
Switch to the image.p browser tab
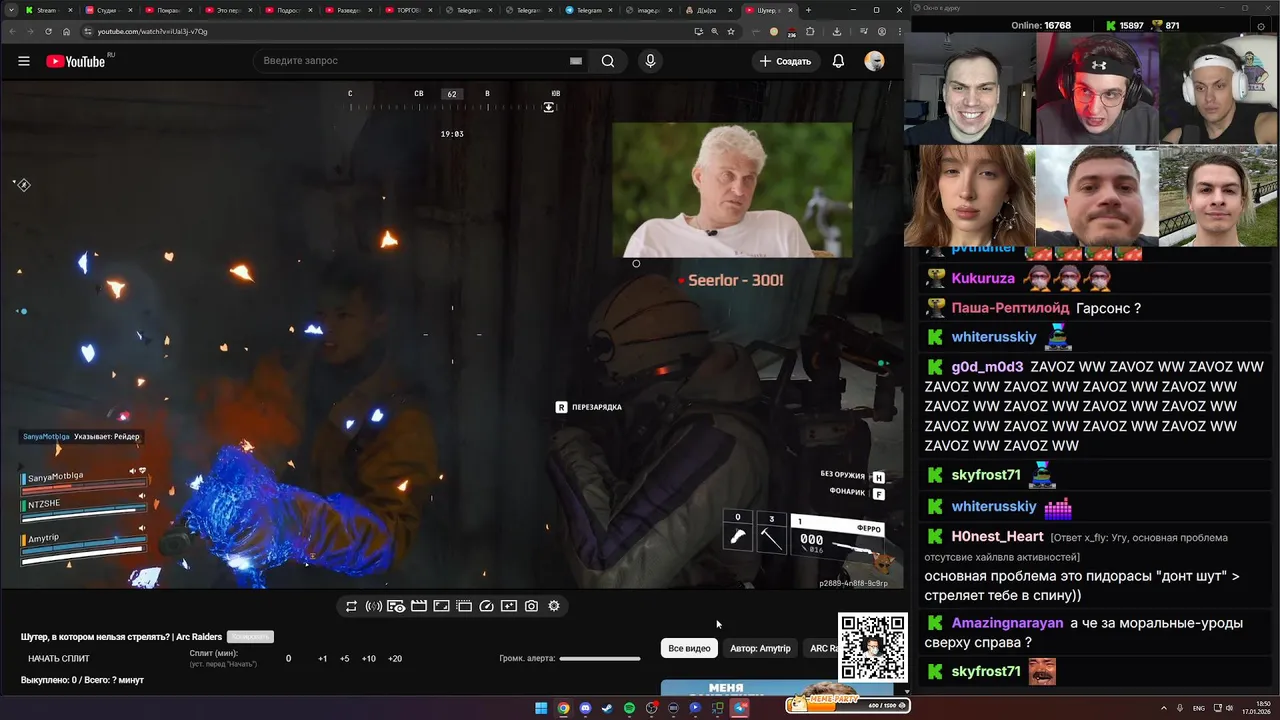(x=647, y=10)
